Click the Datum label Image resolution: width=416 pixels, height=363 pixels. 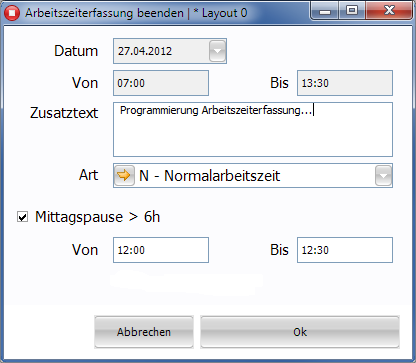(76, 51)
